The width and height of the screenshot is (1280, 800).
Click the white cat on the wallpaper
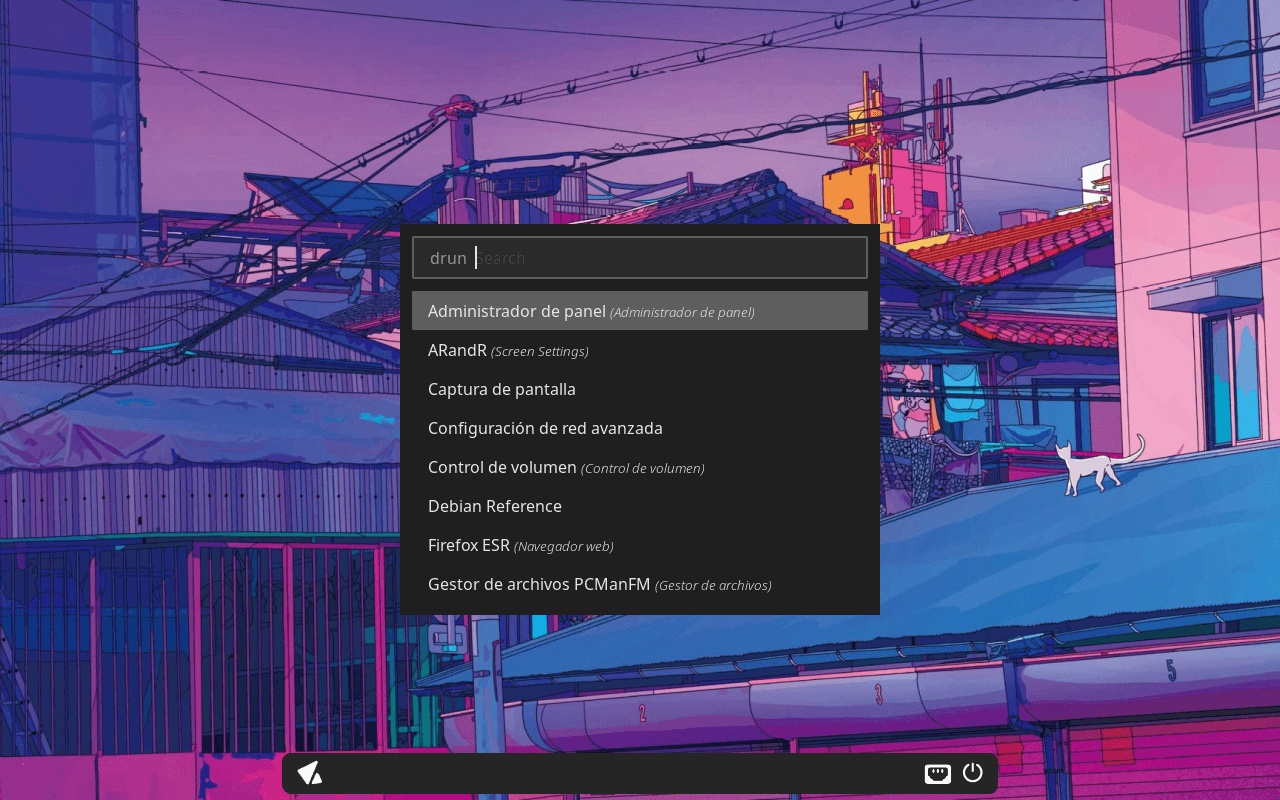pos(1095,467)
